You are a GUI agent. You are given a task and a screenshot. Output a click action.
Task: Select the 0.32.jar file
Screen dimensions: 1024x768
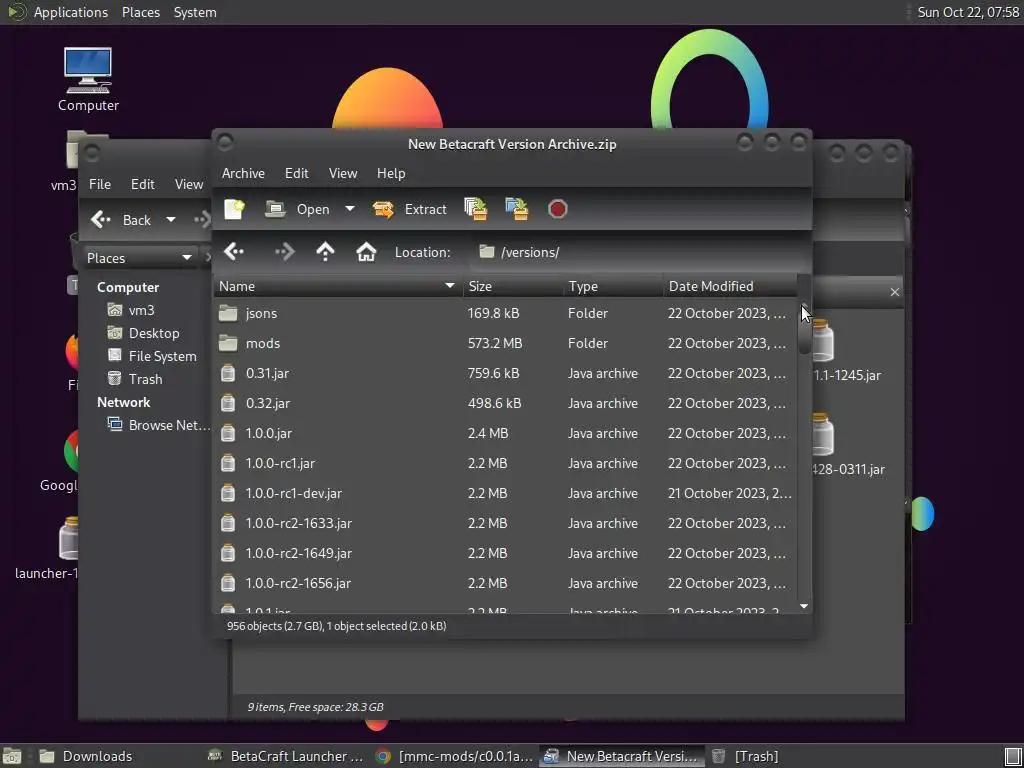(x=505, y=404)
